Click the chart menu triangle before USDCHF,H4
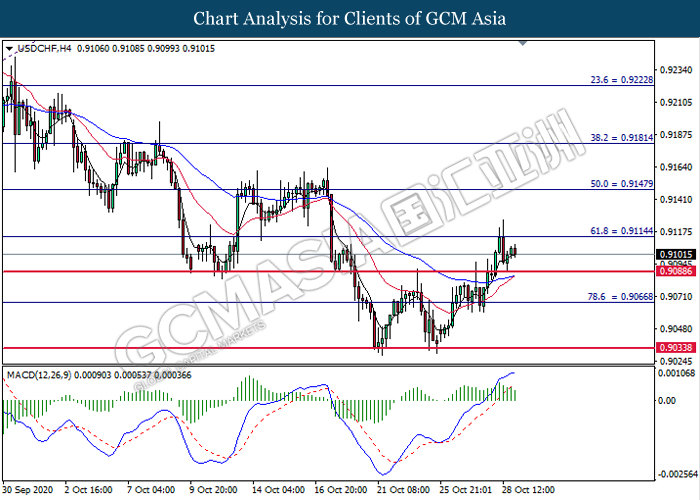 [9, 49]
